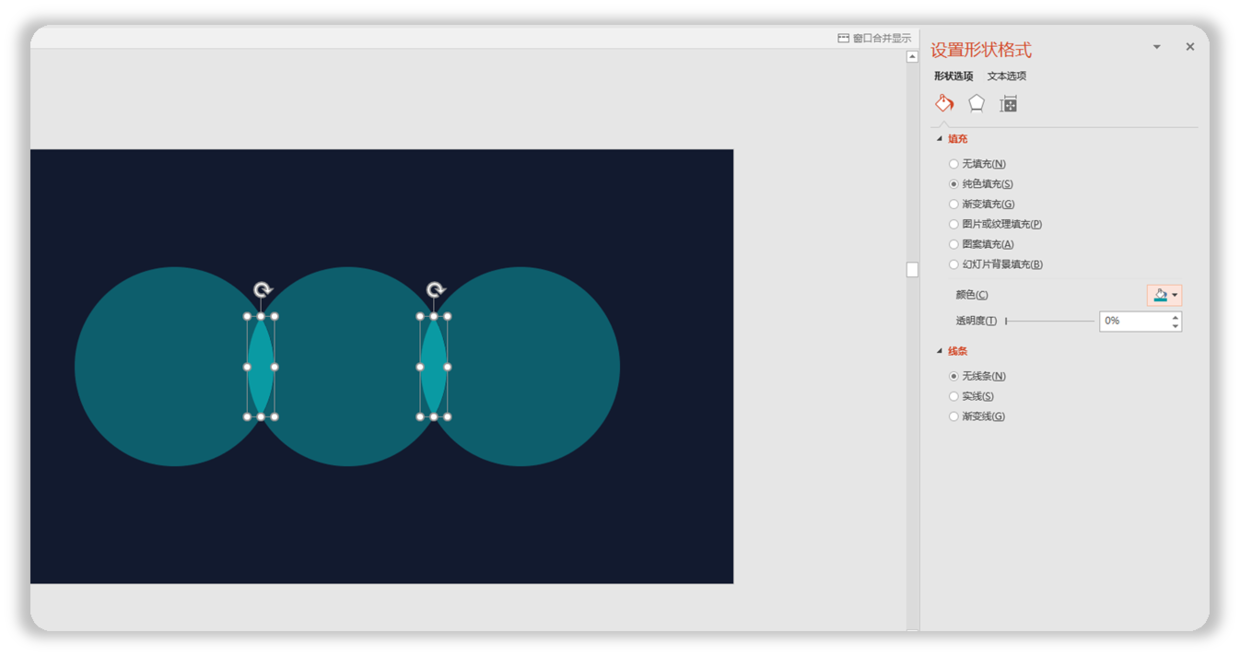This screenshot has height=656, width=1240.
Task: Click the 颜色(C) label
Action: (x=971, y=295)
